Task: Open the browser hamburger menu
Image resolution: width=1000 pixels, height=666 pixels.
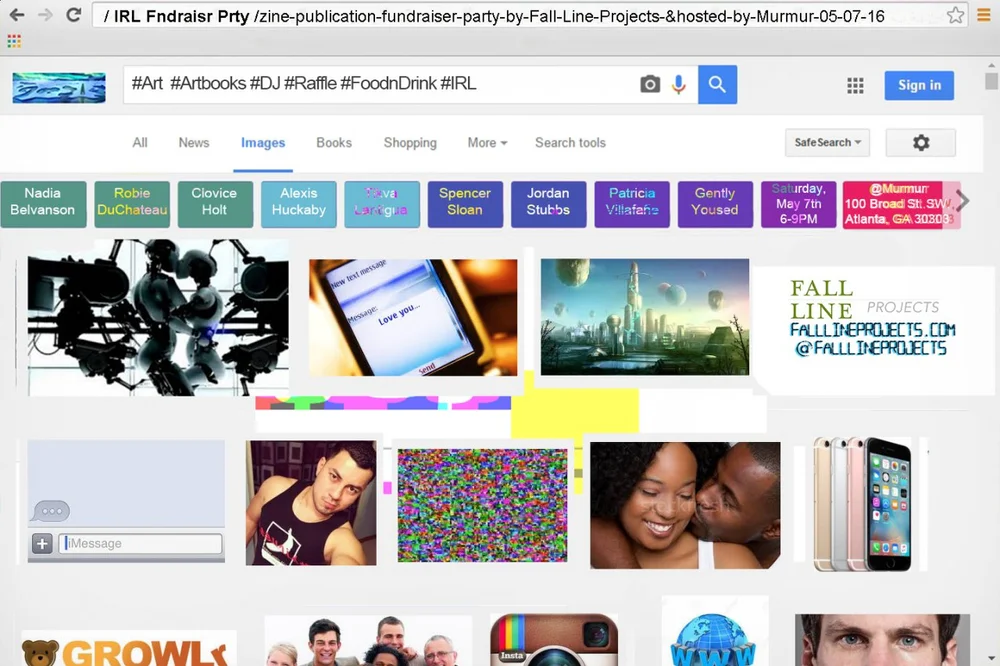Action: click(x=984, y=15)
